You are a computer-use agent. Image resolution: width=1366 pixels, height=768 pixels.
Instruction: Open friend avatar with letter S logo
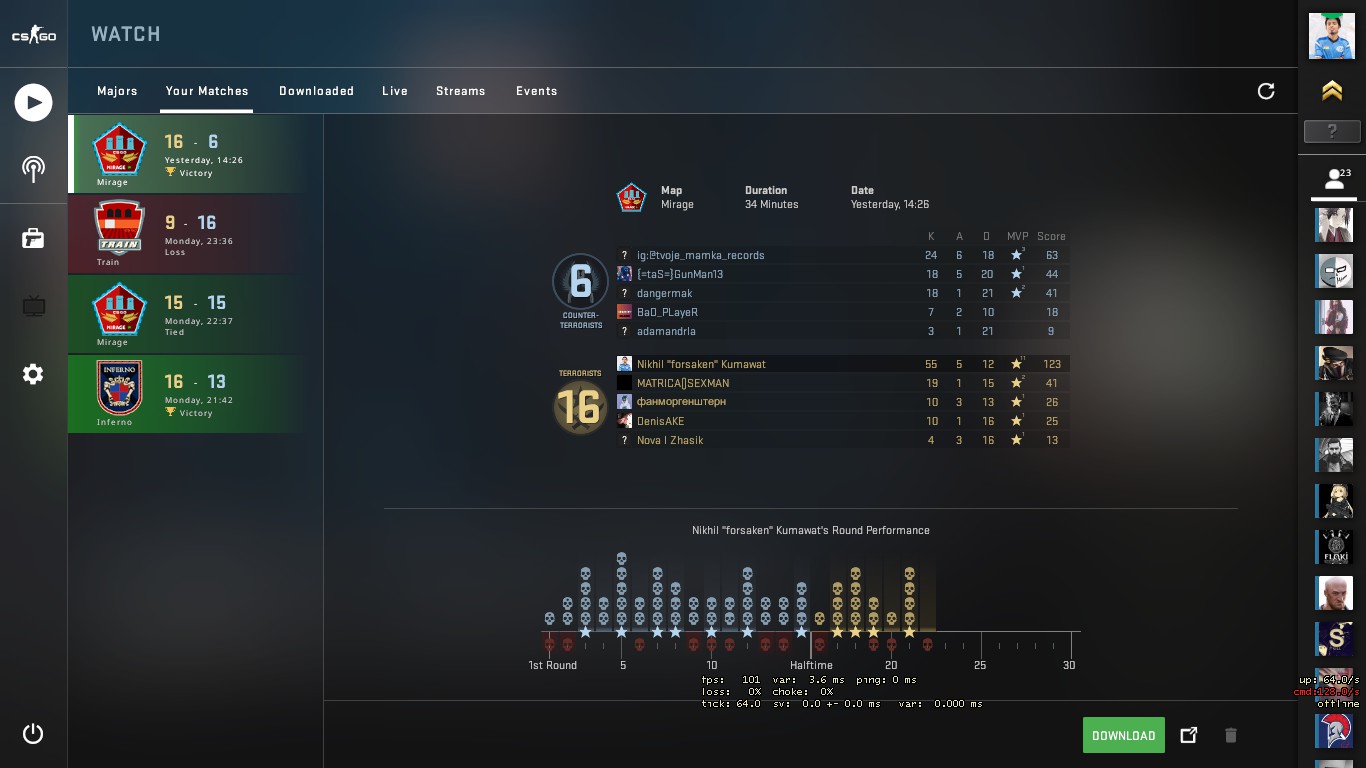pos(1334,639)
